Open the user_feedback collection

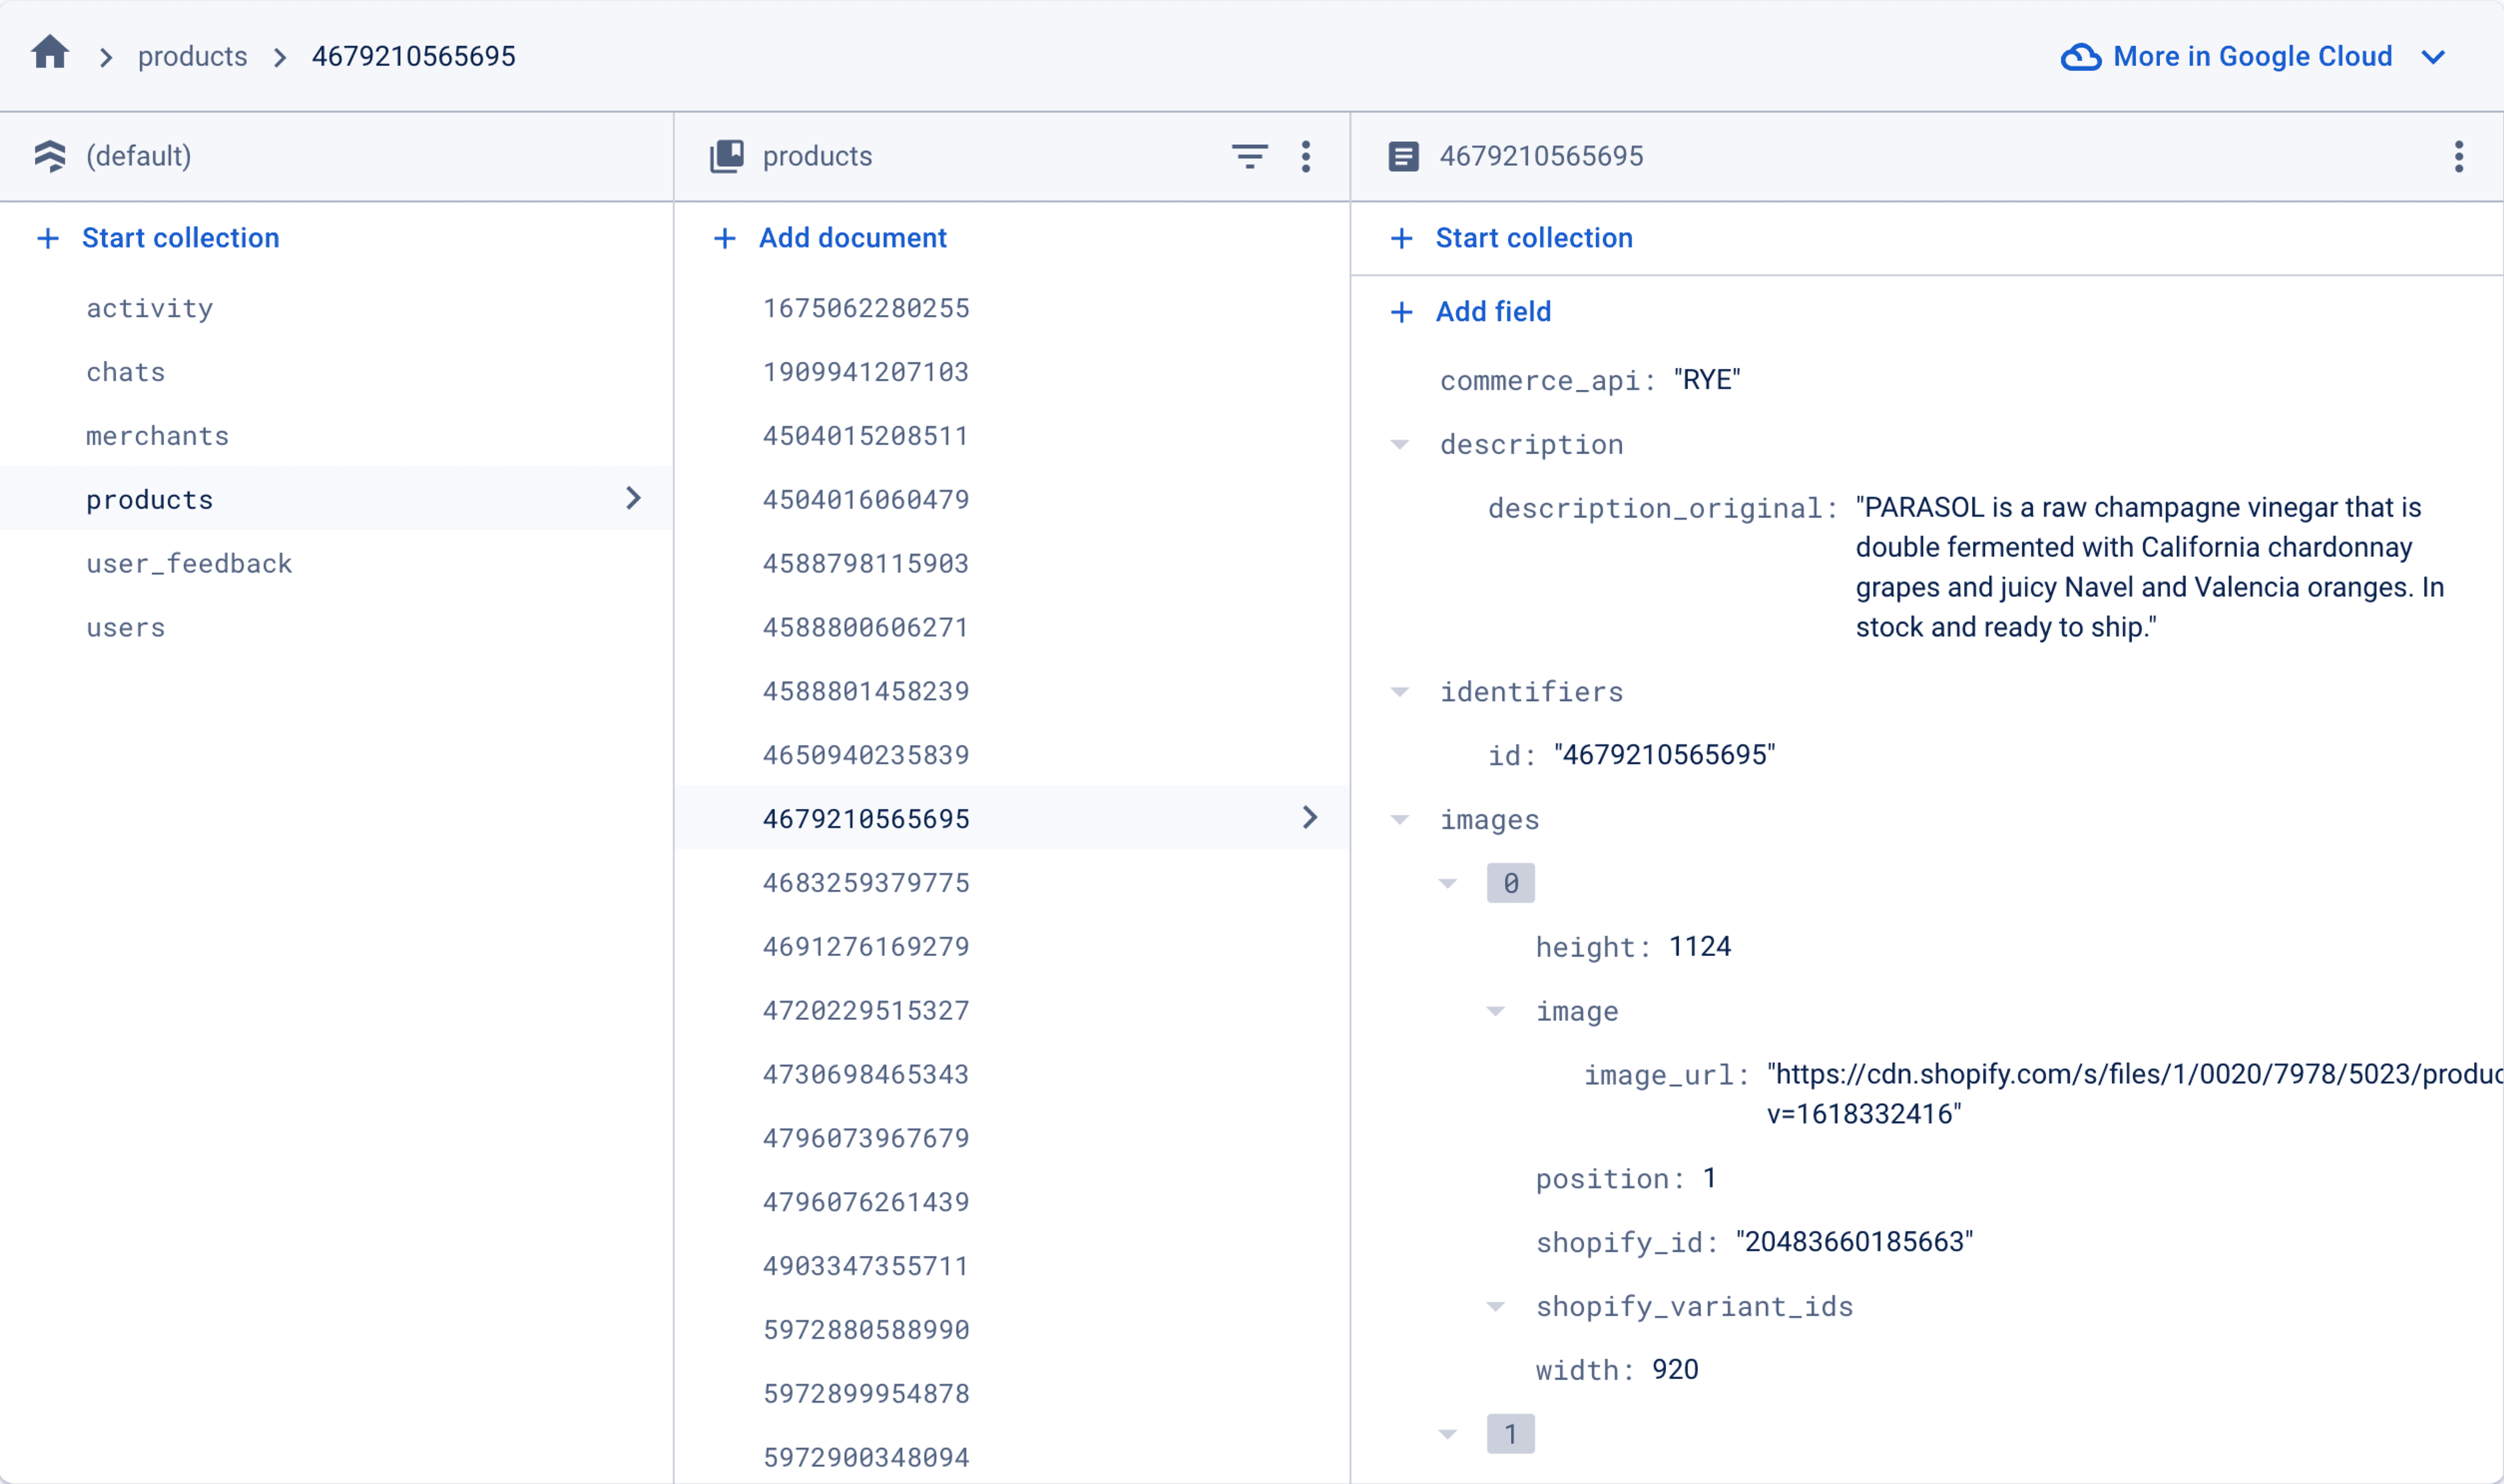pos(189,564)
